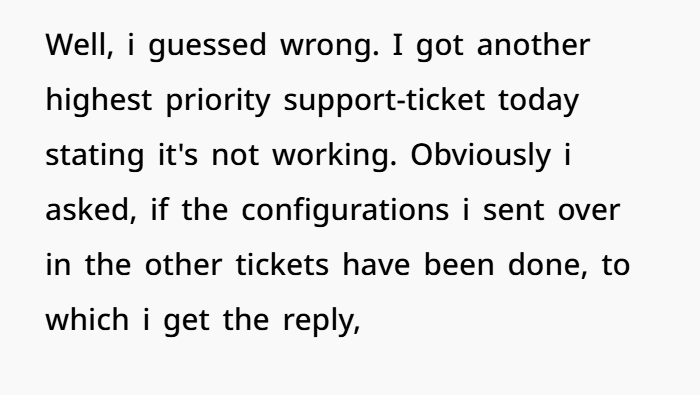The width and height of the screenshot is (700, 395).
Task: Click the contraction "it's"
Action: pyautogui.click(x=178, y=154)
